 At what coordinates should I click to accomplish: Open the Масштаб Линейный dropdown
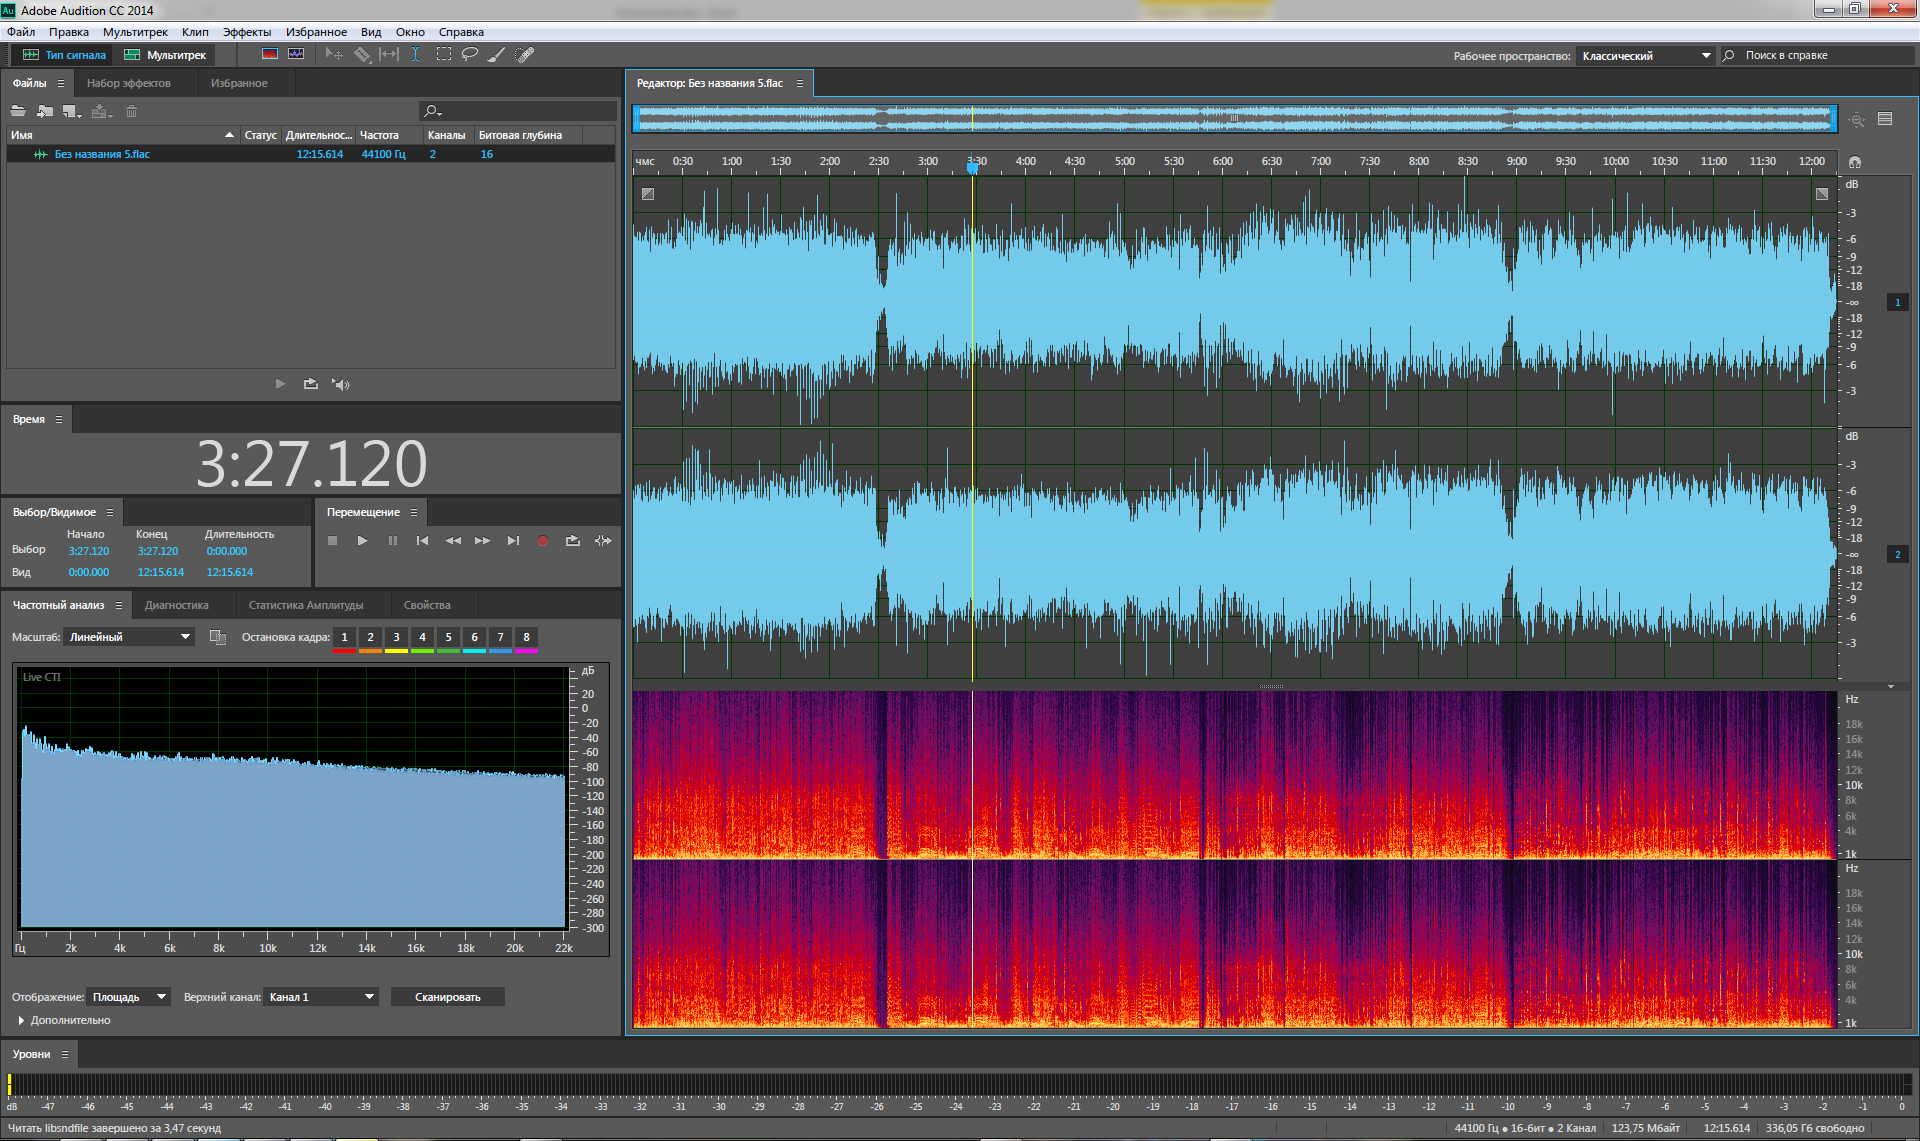coord(129,637)
